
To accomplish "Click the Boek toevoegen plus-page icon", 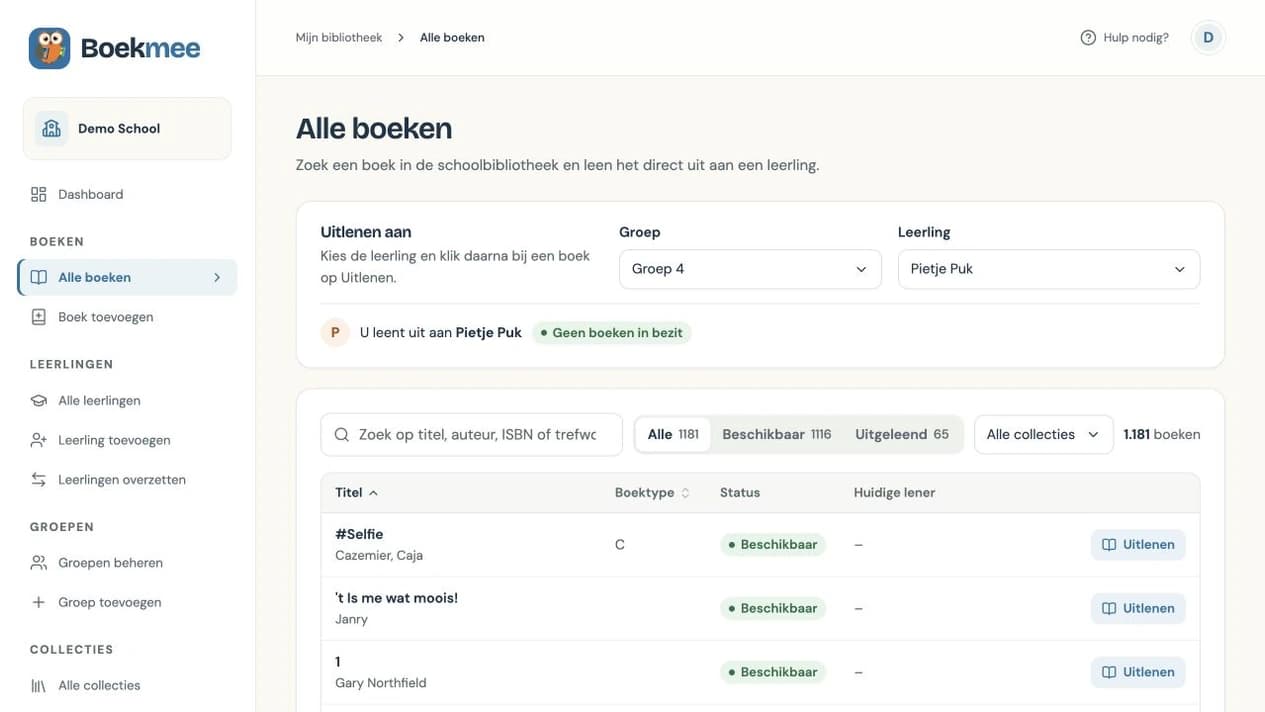I will pos(39,317).
